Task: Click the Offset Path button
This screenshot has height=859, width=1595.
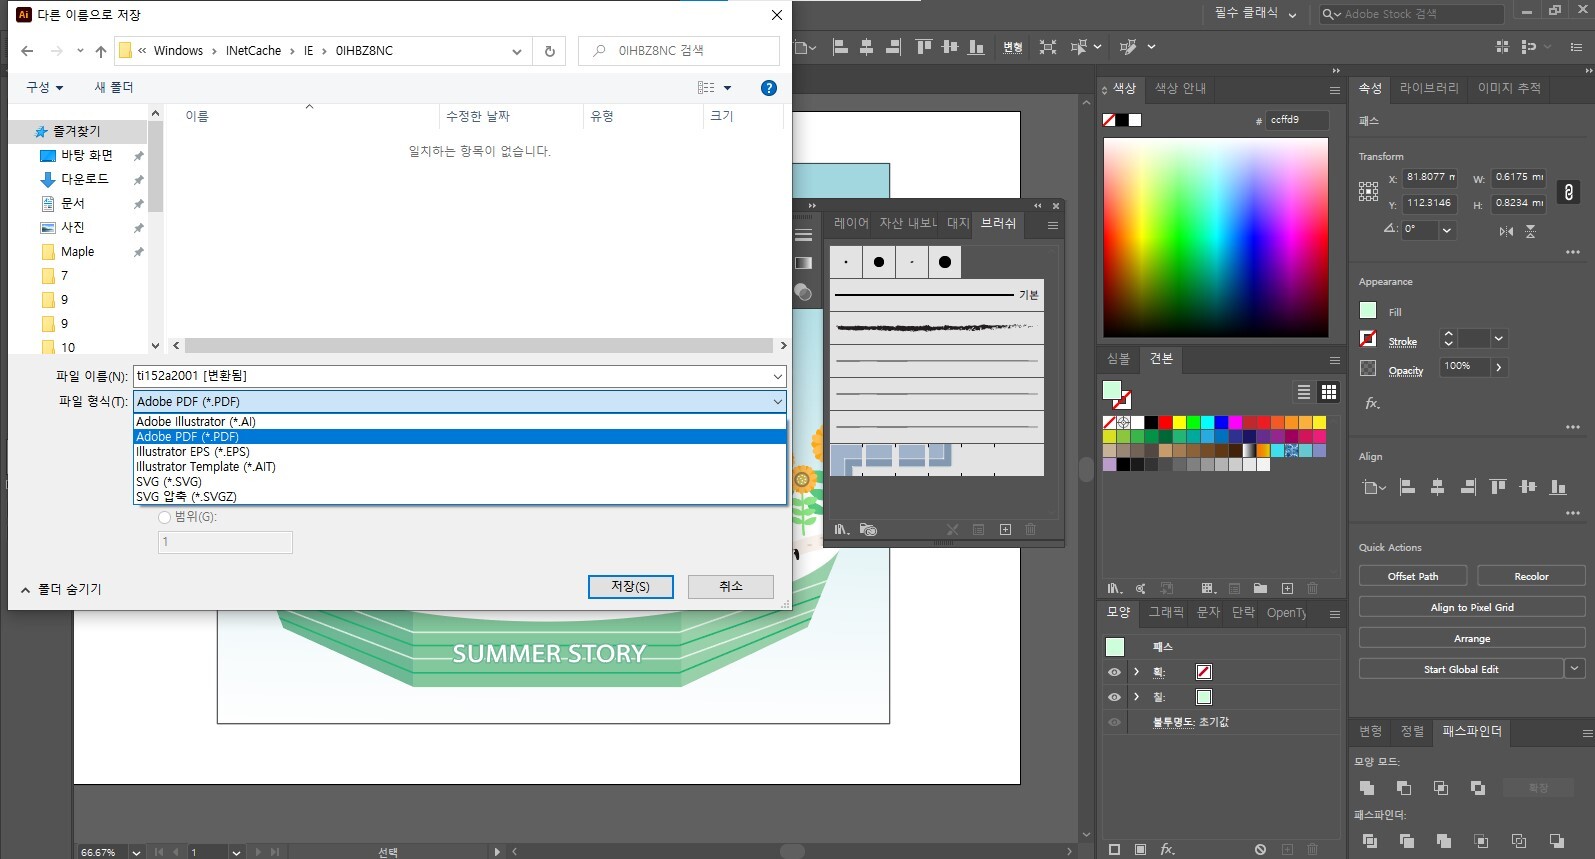Action: point(1412,576)
